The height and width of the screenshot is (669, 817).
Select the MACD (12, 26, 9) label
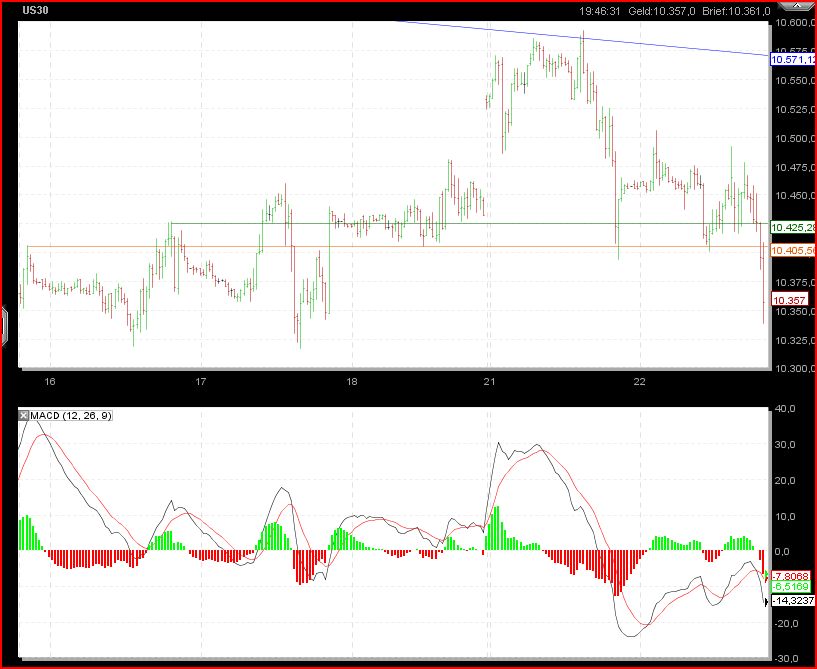point(70,416)
